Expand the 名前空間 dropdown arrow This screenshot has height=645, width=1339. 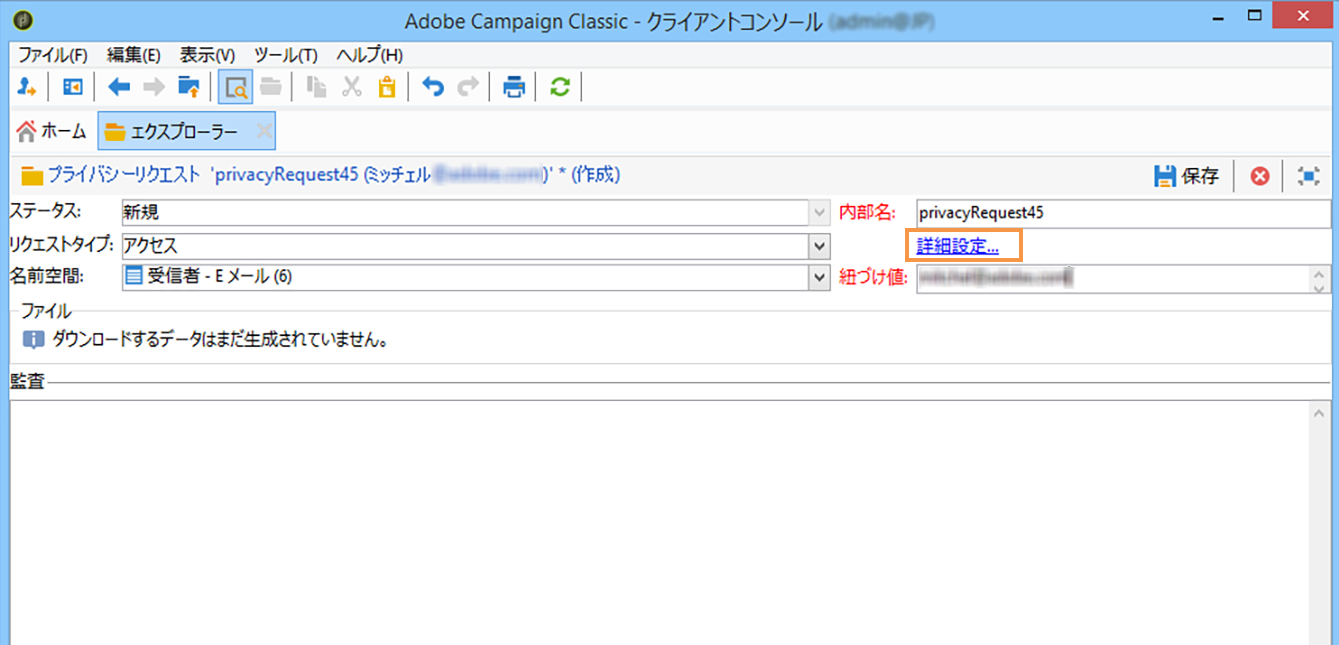pos(820,278)
